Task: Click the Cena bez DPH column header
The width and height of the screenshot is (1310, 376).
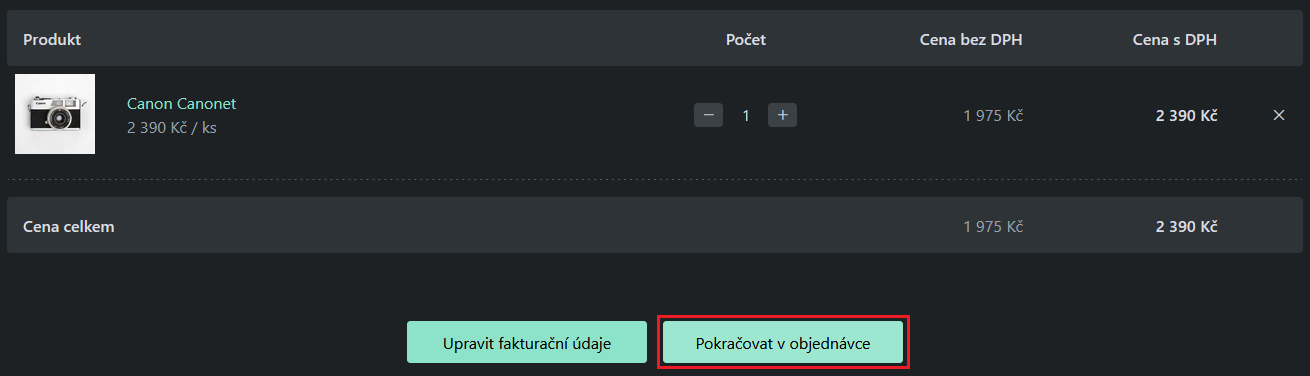Action: tap(971, 39)
